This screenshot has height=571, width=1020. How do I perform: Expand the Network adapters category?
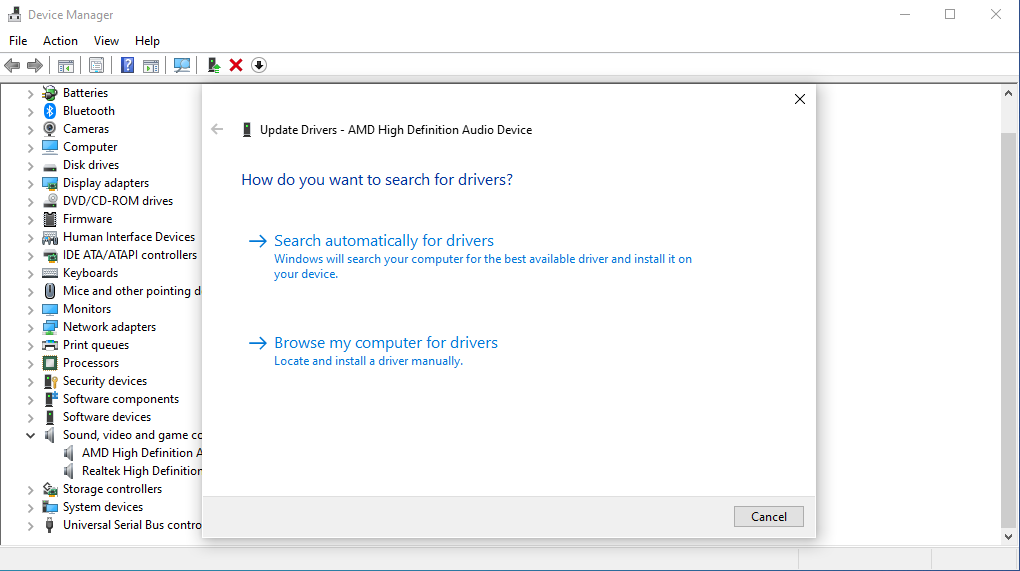(x=30, y=328)
